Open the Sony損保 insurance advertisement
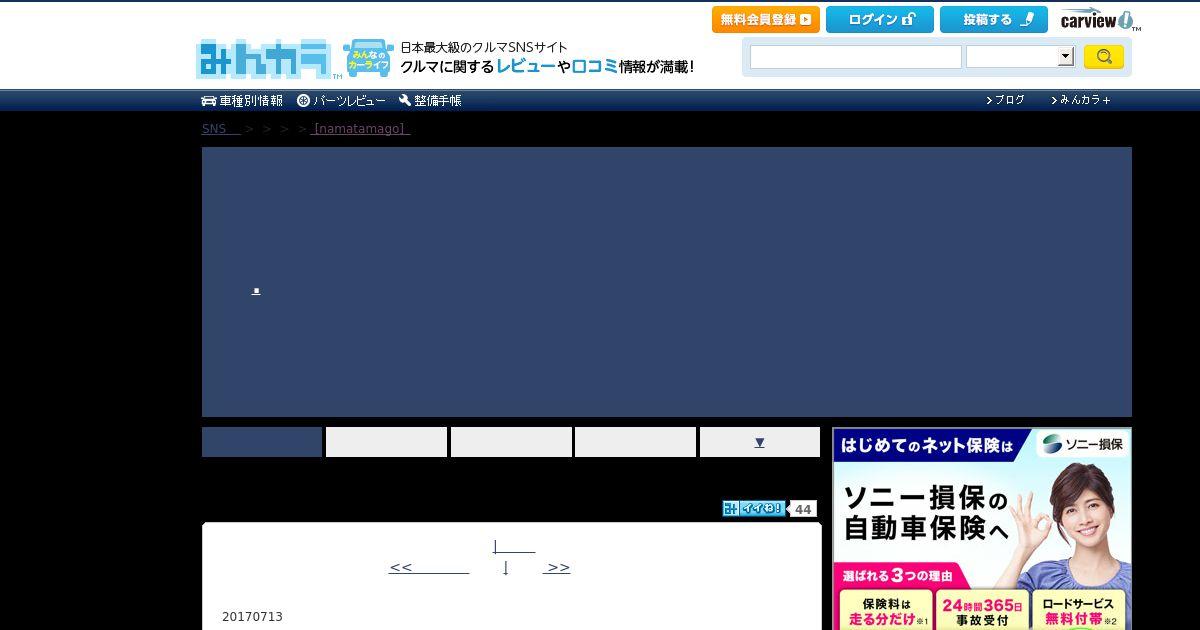1200x630 pixels. click(x=982, y=529)
